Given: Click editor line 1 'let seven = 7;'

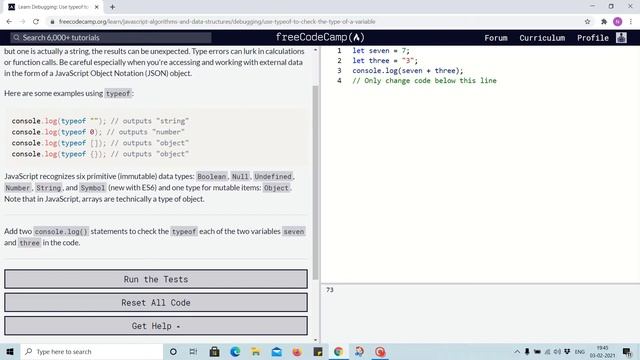Looking at the screenshot, I should coord(381,51).
